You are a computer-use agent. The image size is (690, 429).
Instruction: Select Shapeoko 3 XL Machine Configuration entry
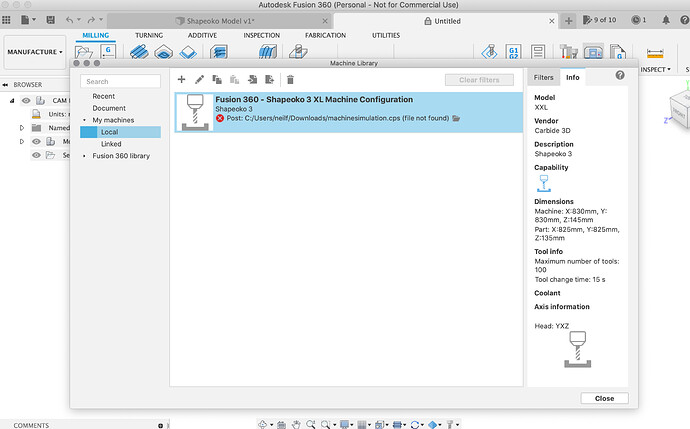point(349,112)
